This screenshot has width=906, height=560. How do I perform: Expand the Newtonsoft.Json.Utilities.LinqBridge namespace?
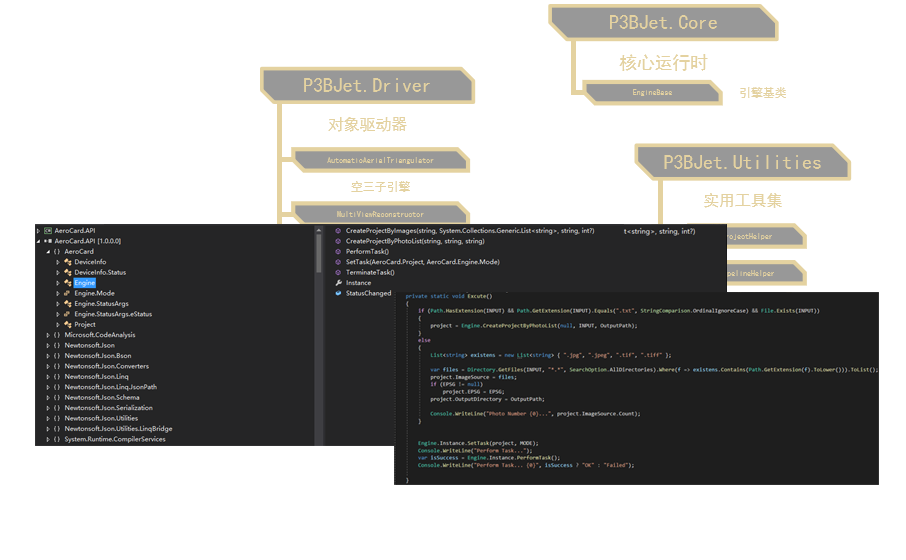click(x=48, y=429)
